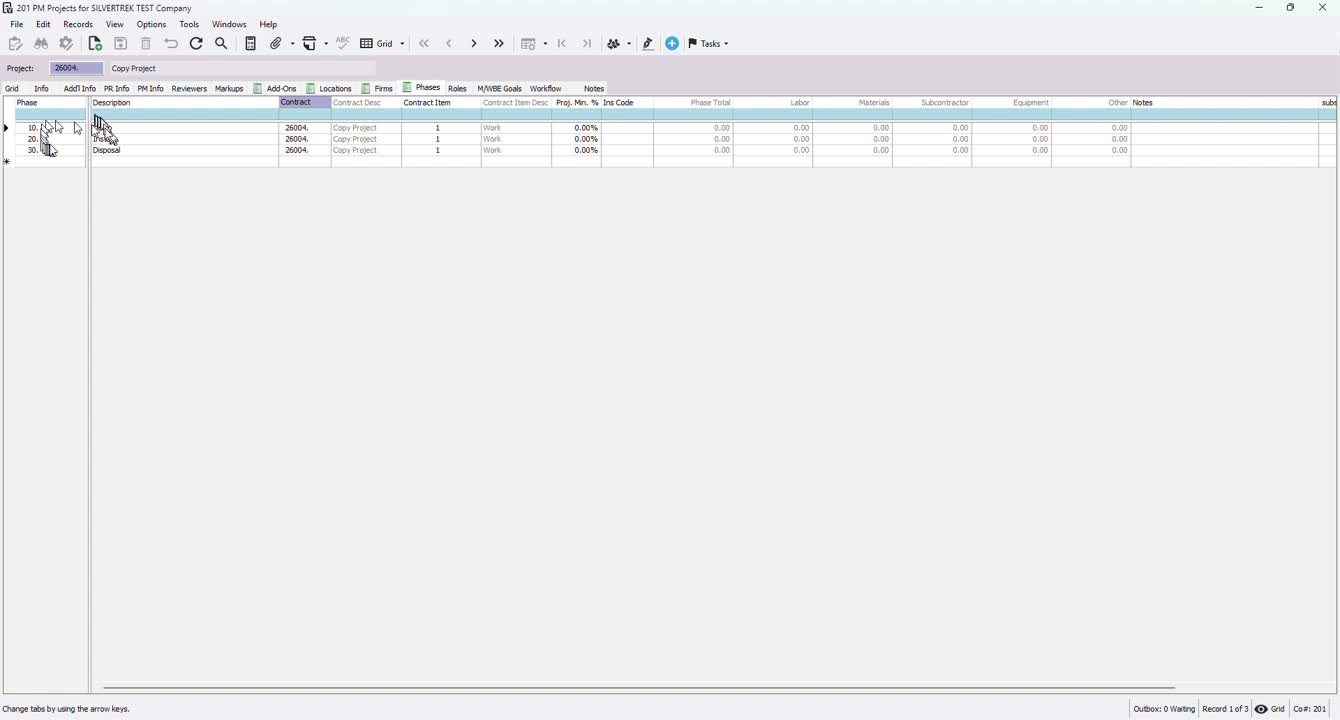The height and width of the screenshot is (720, 1340).
Task: Click the grid layout table icon
Action: pyautogui.click(x=528, y=44)
